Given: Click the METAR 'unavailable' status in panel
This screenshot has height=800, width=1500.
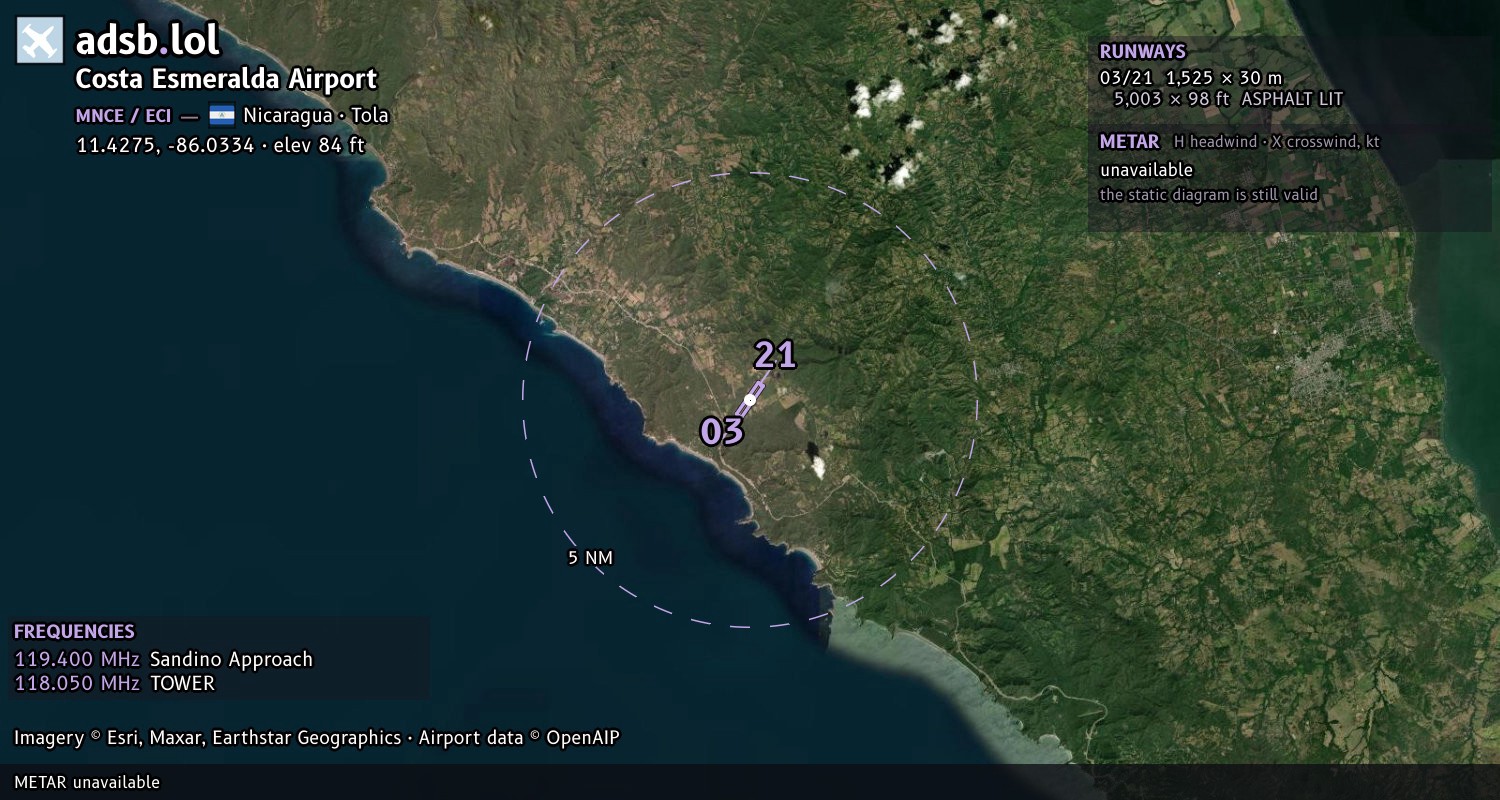Looking at the screenshot, I should click(x=1146, y=170).
